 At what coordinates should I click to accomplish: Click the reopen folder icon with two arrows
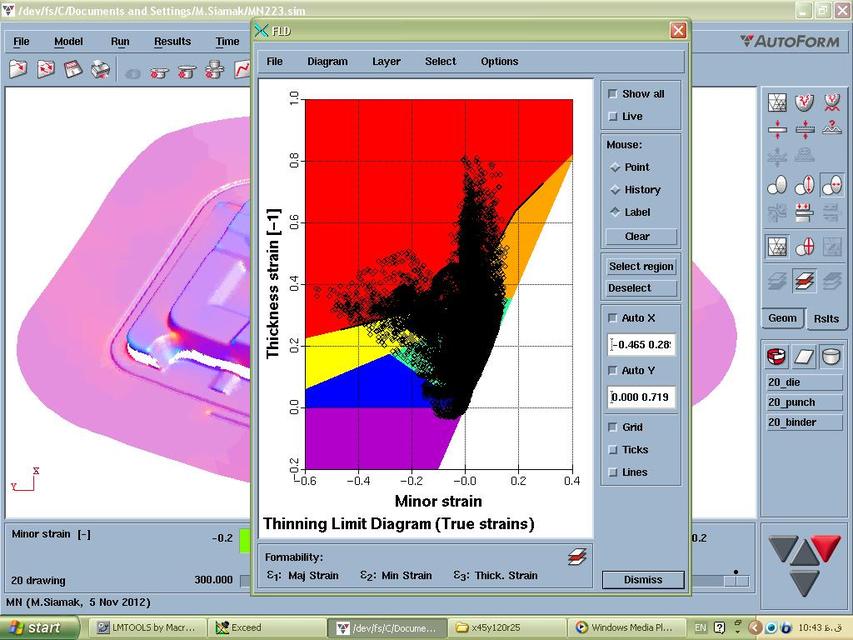[x=46, y=69]
